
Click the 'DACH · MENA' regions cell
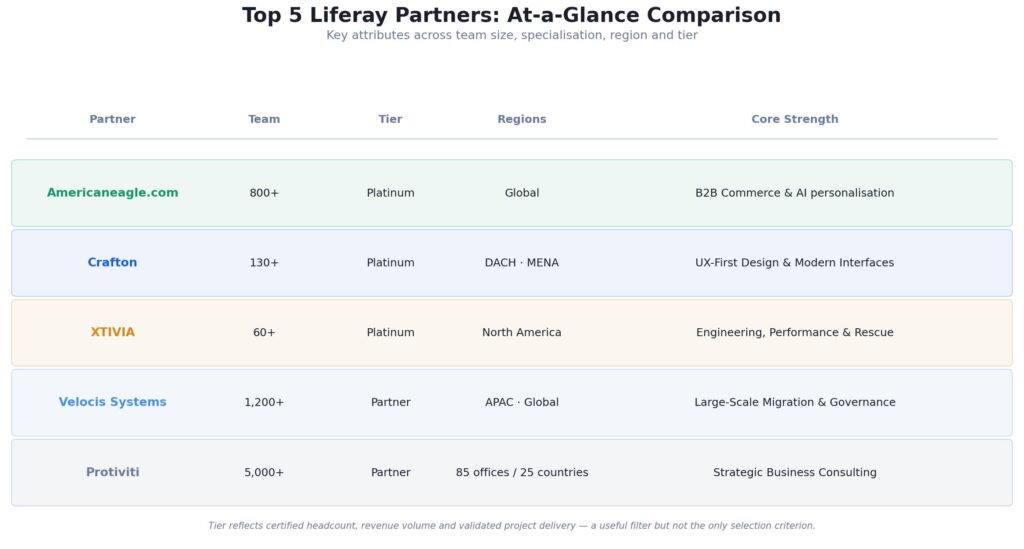click(x=522, y=262)
